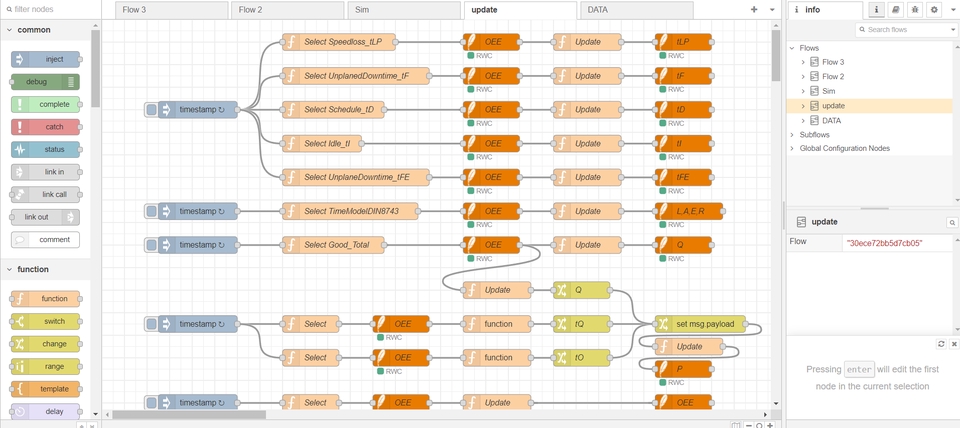
Task: Select the Select Schedule_tD function node
Action: [333, 110]
